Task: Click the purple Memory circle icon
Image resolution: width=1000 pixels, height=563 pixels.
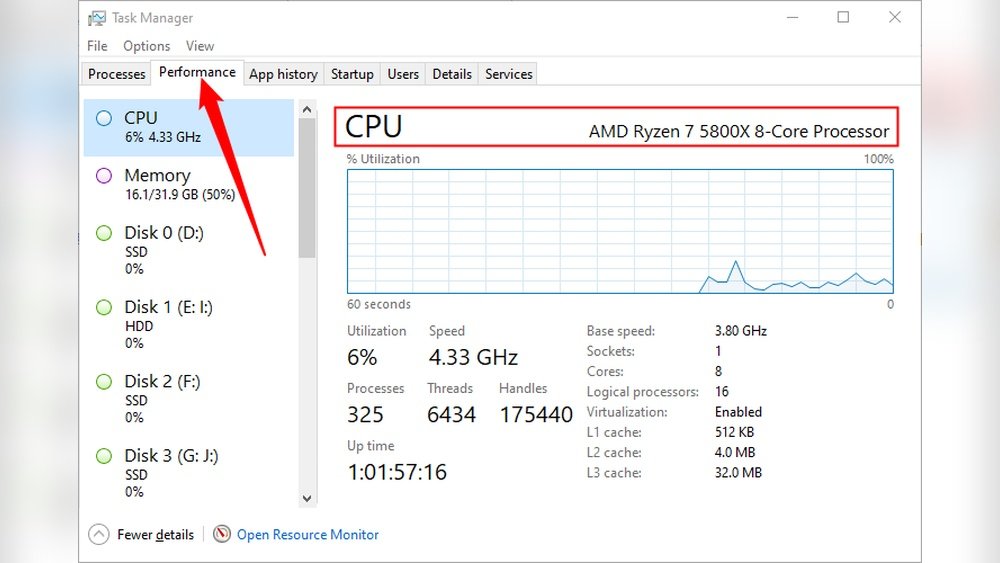Action: [104, 176]
